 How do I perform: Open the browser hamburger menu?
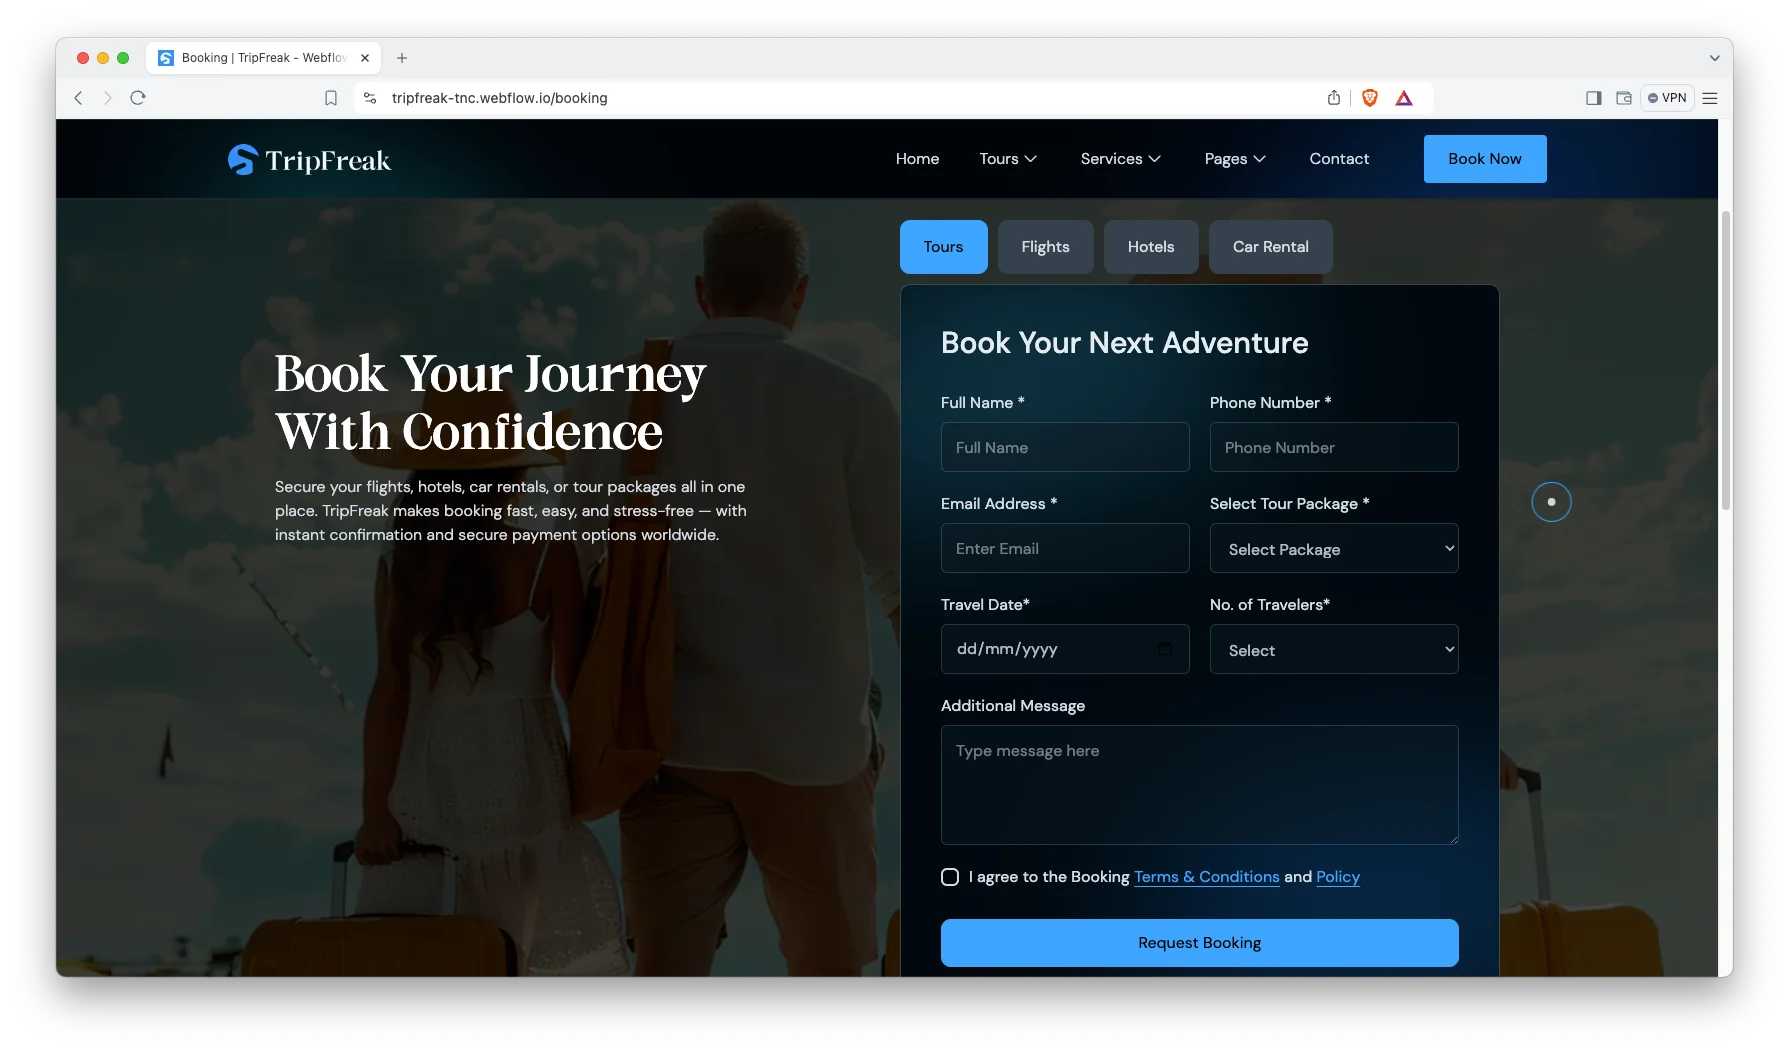pos(1710,98)
